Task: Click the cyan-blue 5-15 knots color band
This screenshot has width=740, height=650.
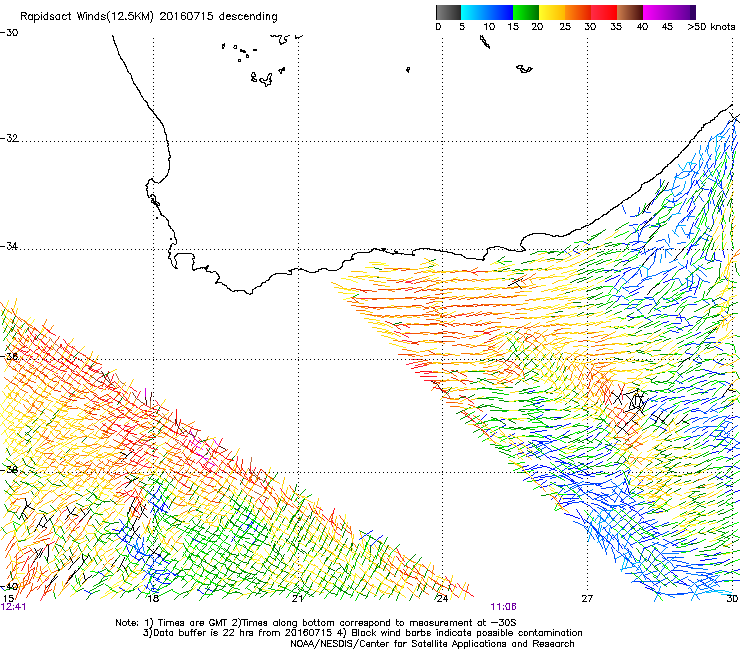Action: click(487, 12)
